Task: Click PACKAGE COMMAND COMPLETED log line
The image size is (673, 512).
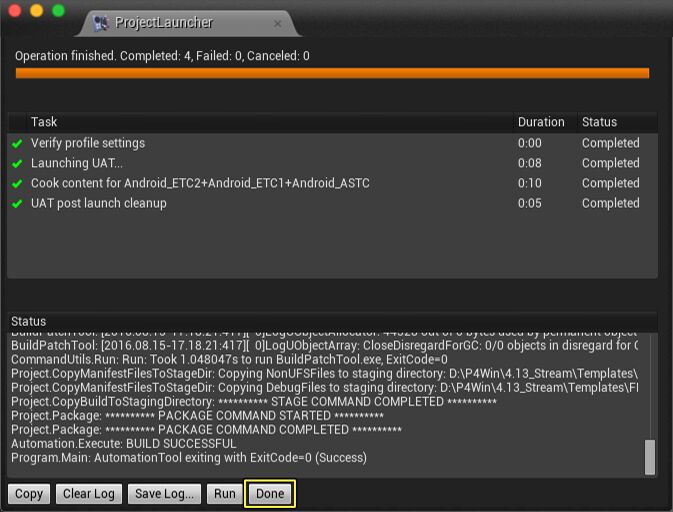Action: [x=206, y=430]
